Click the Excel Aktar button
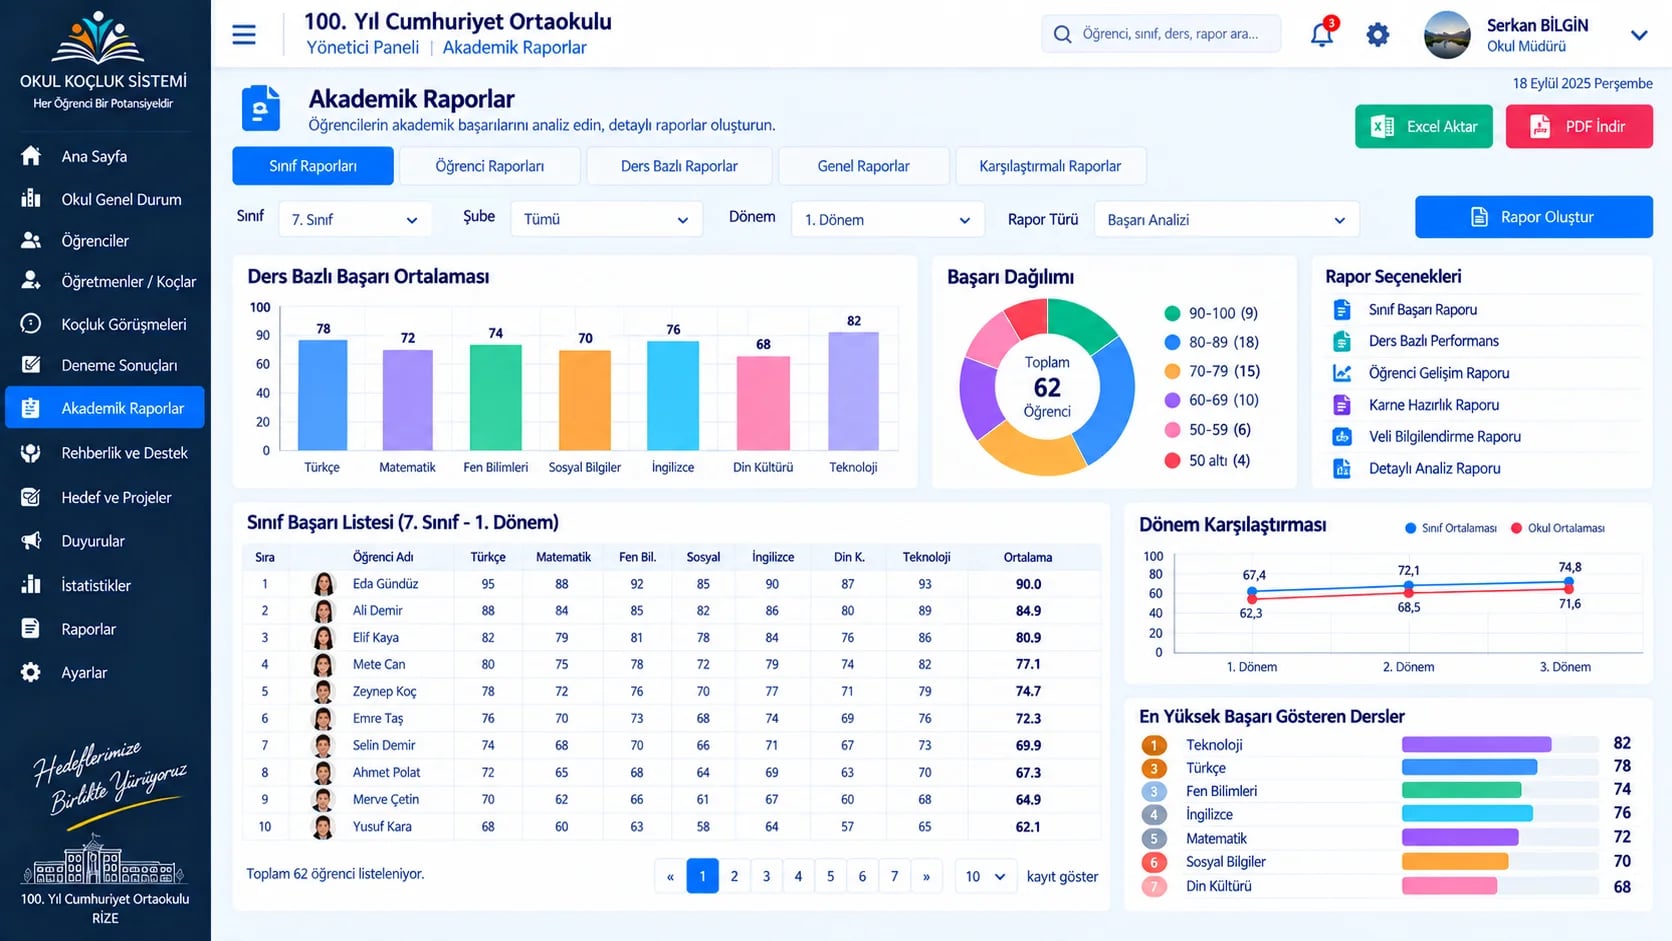1672x941 pixels. [x=1424, y=126]
